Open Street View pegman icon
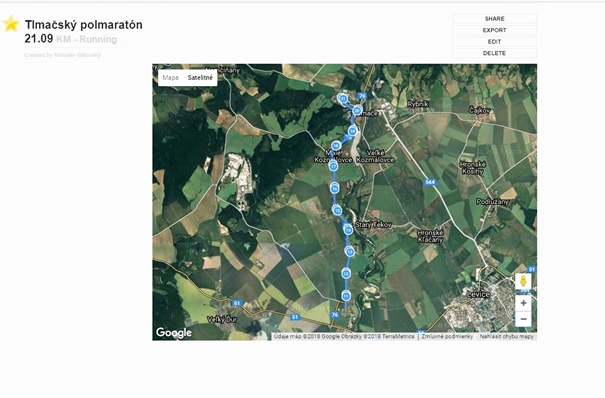This screenshot has width=605, height=398. coord(523,281)
